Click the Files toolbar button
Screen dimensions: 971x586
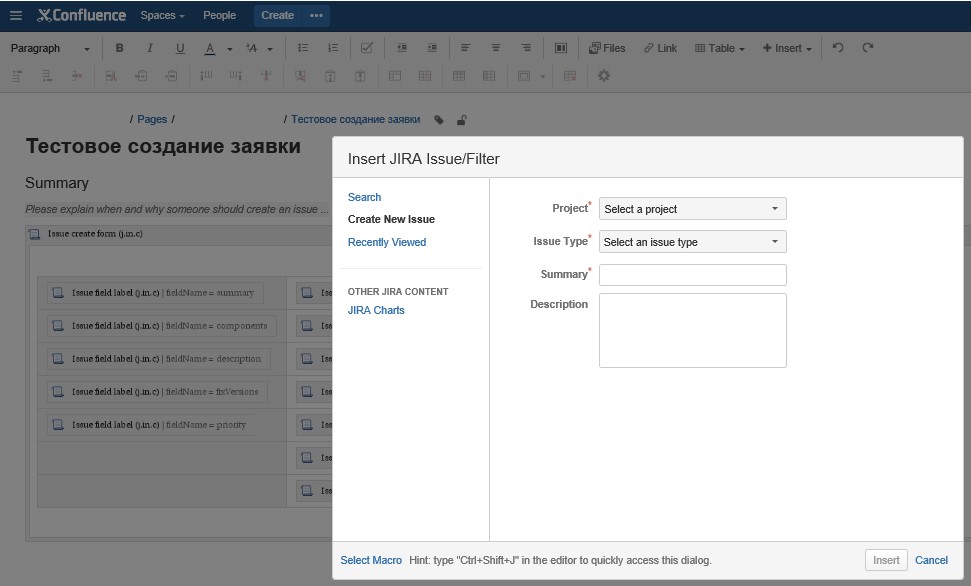click(607, 48)
